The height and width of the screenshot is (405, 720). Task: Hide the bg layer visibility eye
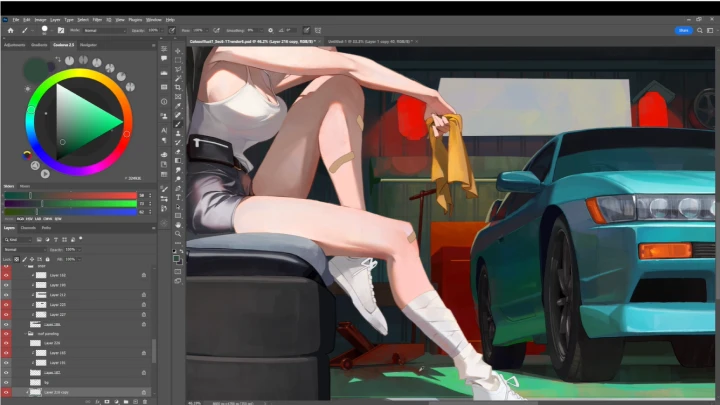6,382
